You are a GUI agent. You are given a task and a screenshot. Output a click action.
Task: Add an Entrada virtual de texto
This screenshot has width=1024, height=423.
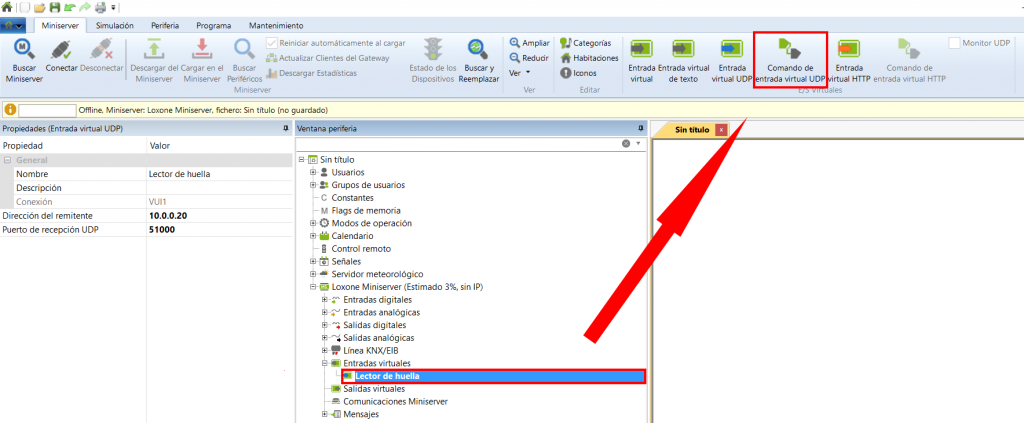click(x=683, y=50)
